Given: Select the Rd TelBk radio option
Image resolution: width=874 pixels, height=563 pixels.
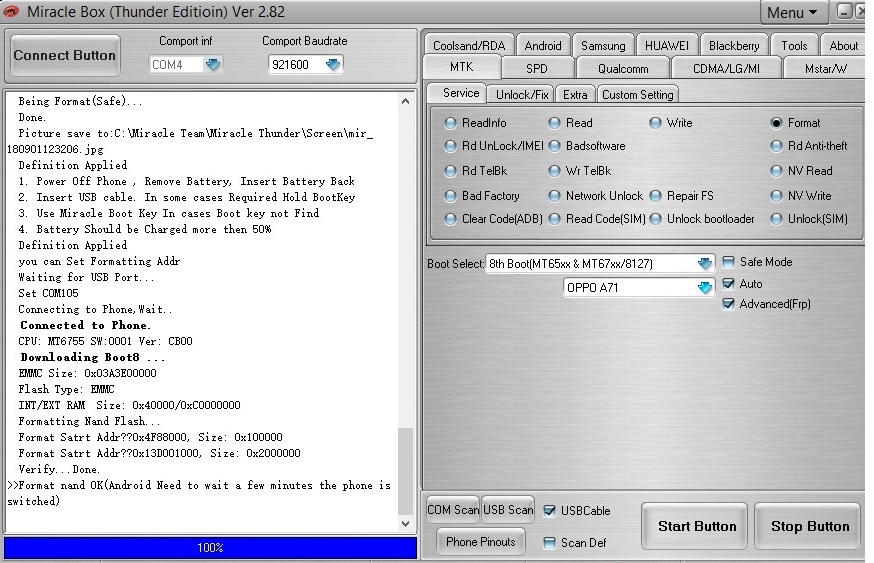Looking at the screenshot, I should click(450, 171).
